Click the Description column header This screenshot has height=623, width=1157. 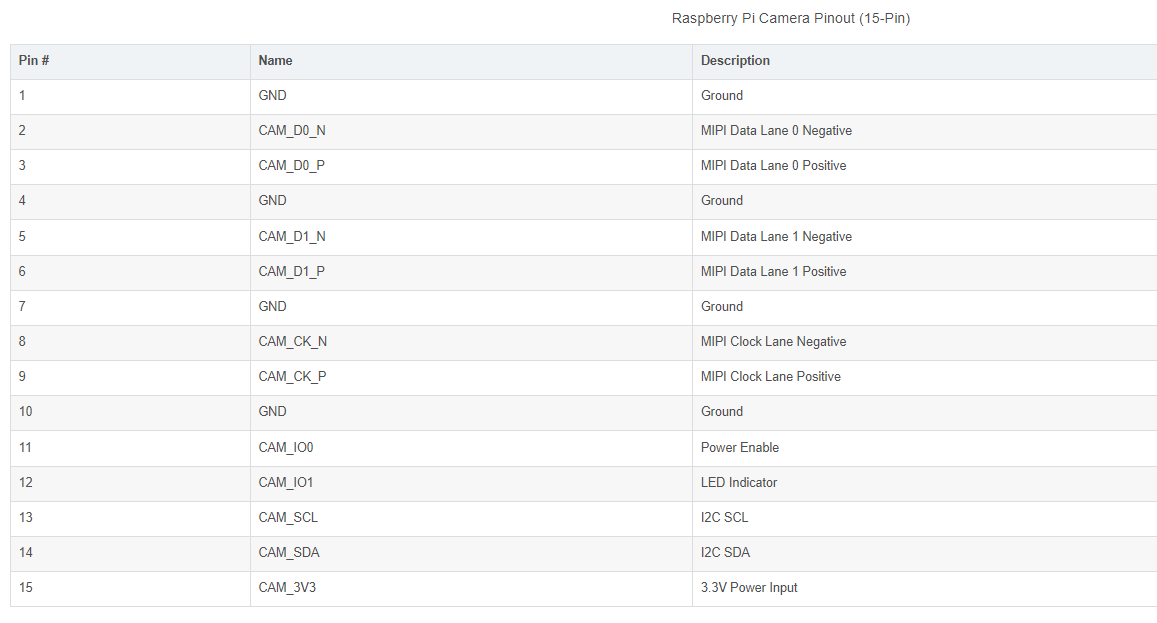click(x=735, y=61)
